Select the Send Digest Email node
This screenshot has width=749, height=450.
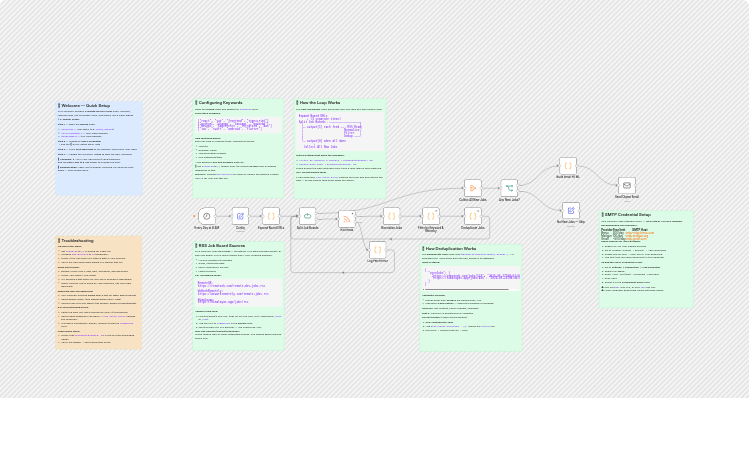[627, 185]
